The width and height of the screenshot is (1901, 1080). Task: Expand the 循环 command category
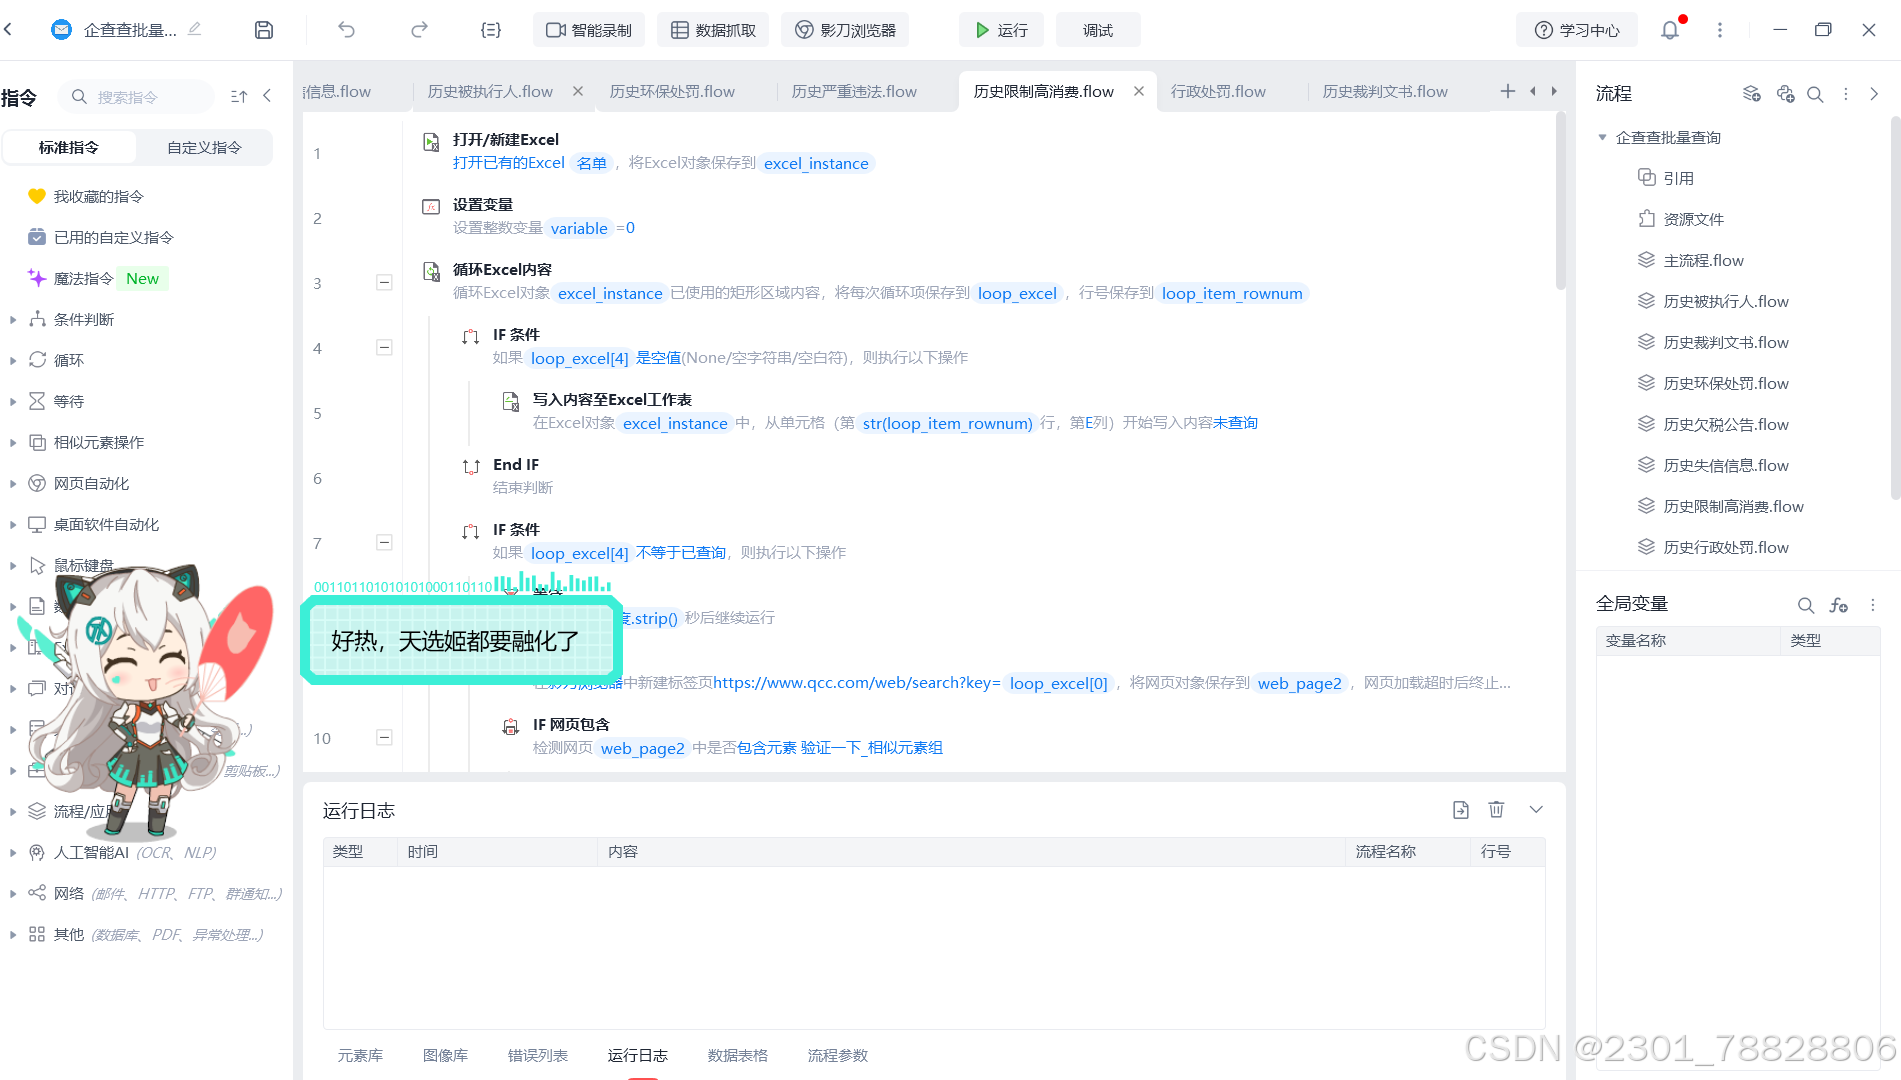pos(13,361)
